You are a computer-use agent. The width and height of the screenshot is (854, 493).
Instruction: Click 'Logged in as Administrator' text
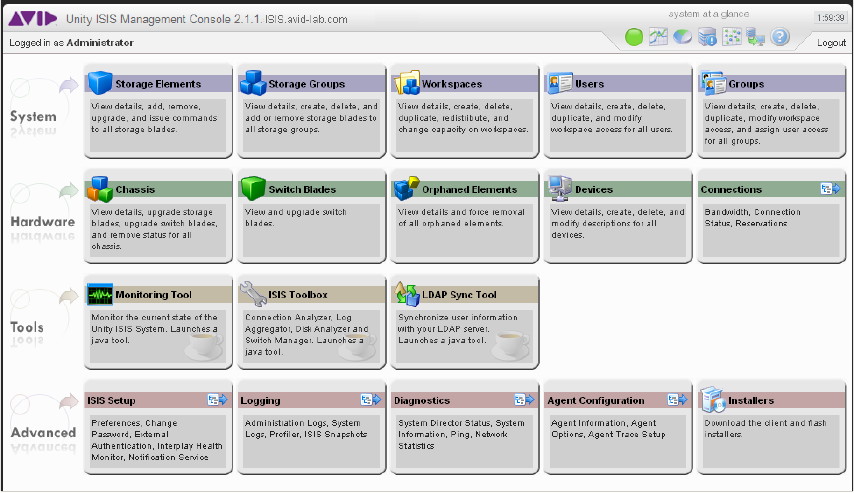pos(71,42)
